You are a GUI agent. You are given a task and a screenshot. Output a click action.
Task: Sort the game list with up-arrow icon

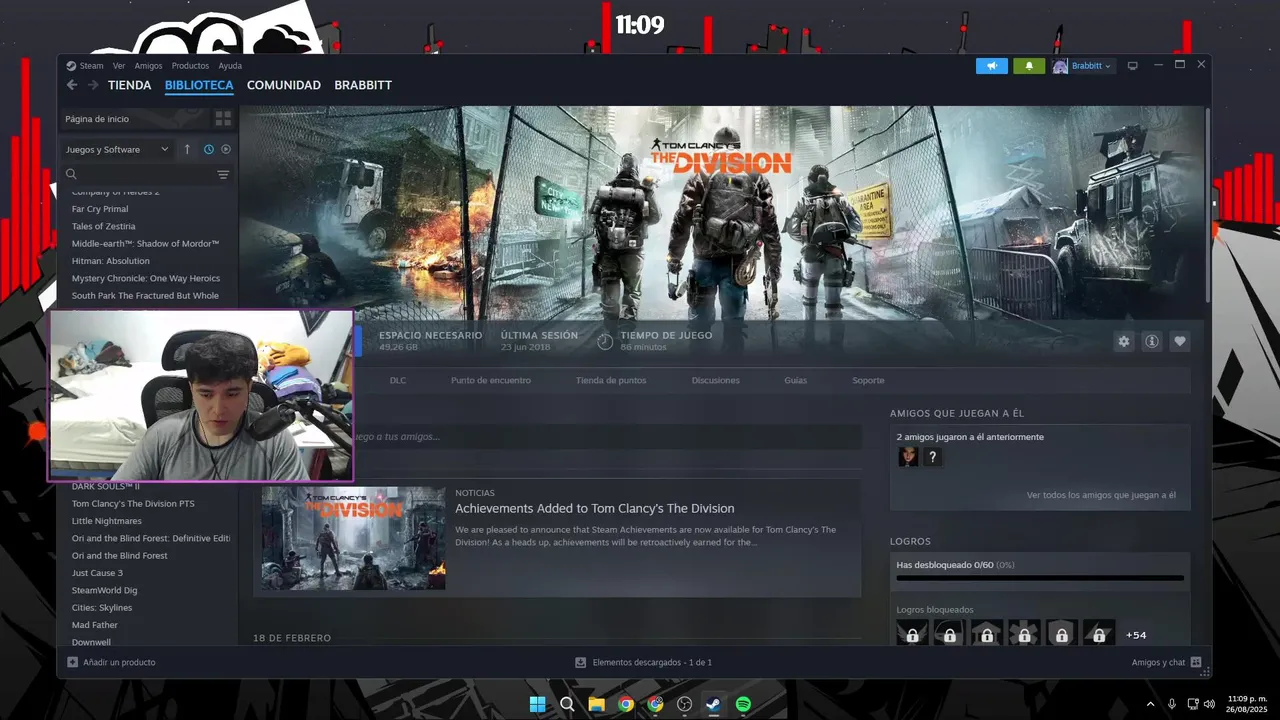click(187, 149)
